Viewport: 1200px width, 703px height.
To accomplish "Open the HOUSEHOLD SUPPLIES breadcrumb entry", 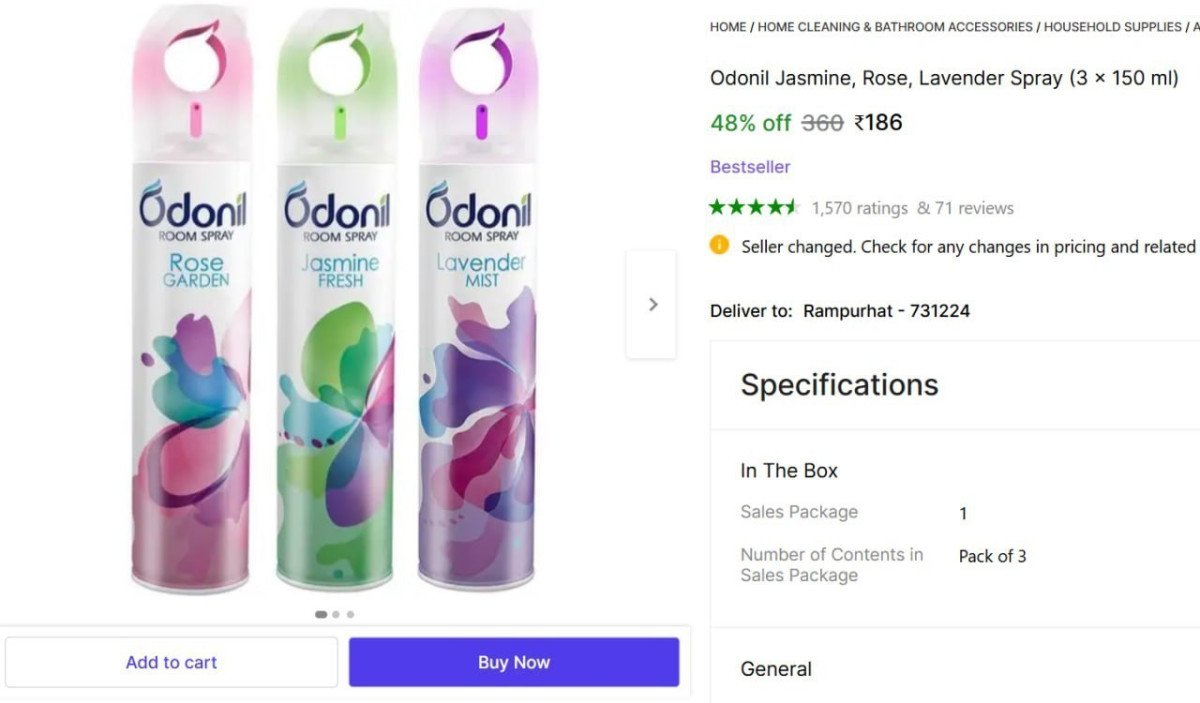I will click(x=1110, y=27).
